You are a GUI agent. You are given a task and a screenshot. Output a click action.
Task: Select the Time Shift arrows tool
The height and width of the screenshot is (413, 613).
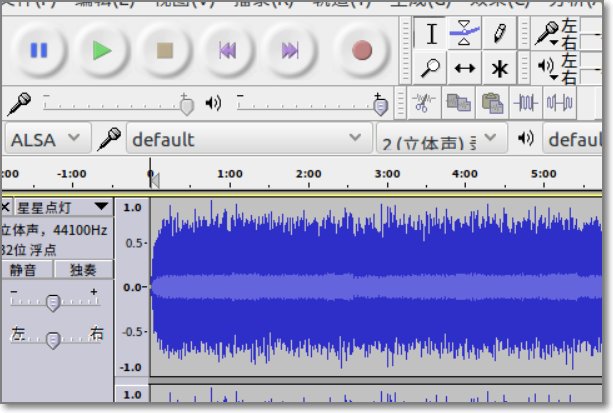(x=464, y=68)
